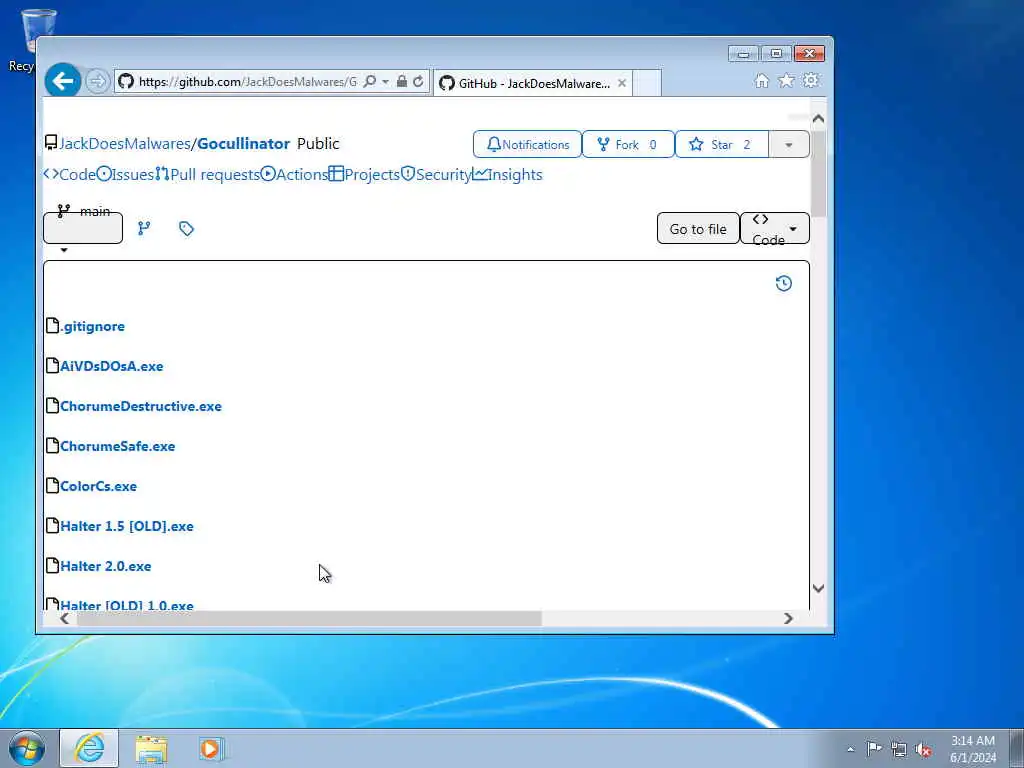This screenshot has width=1024, height=768.
Task: Open the Insights tab
Action: pos(507,174)
